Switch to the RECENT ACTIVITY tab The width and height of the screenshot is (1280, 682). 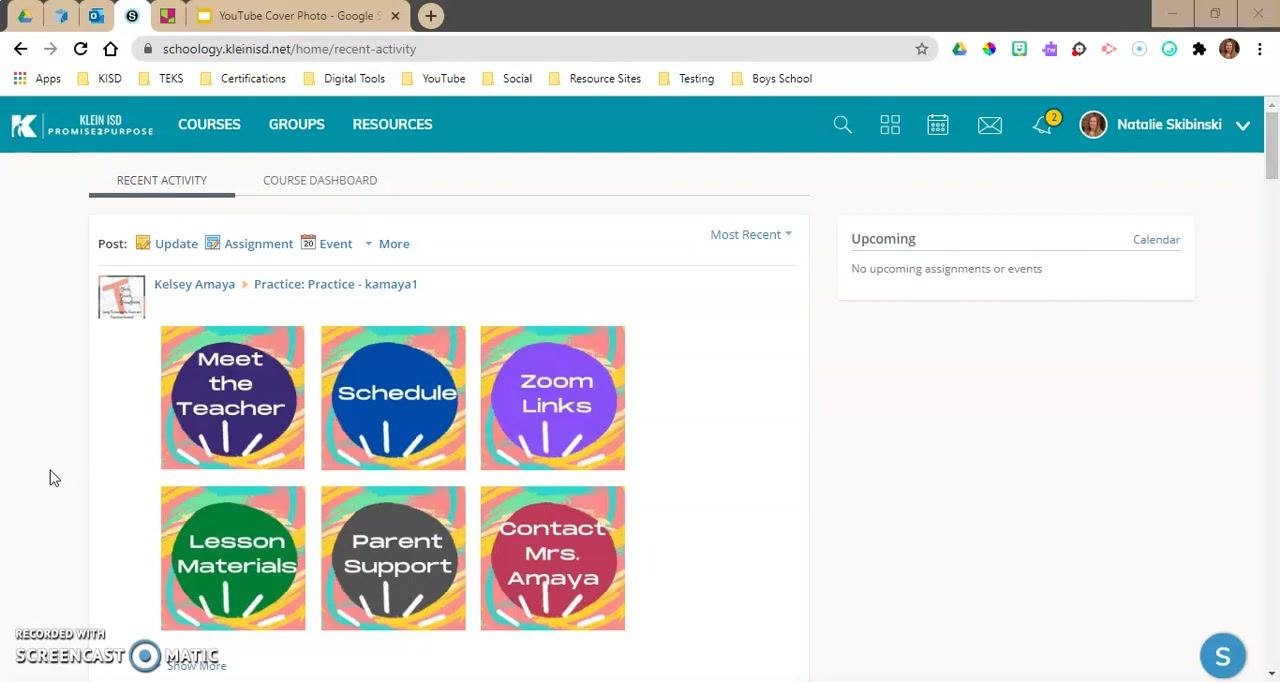(x=162, y=180)
